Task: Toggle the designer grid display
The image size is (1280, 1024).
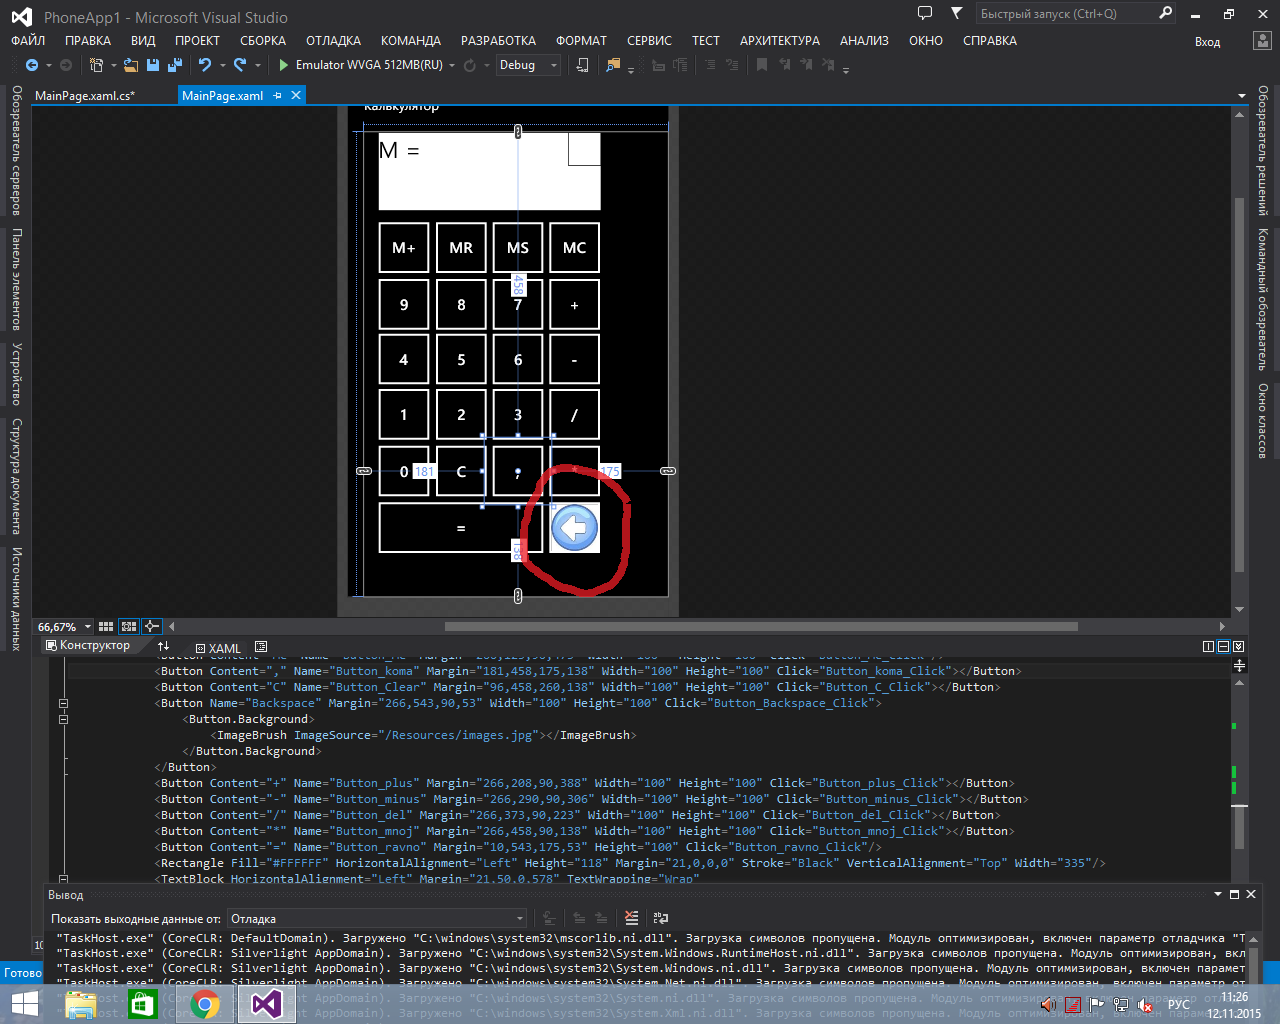Action: coord(106,626)
